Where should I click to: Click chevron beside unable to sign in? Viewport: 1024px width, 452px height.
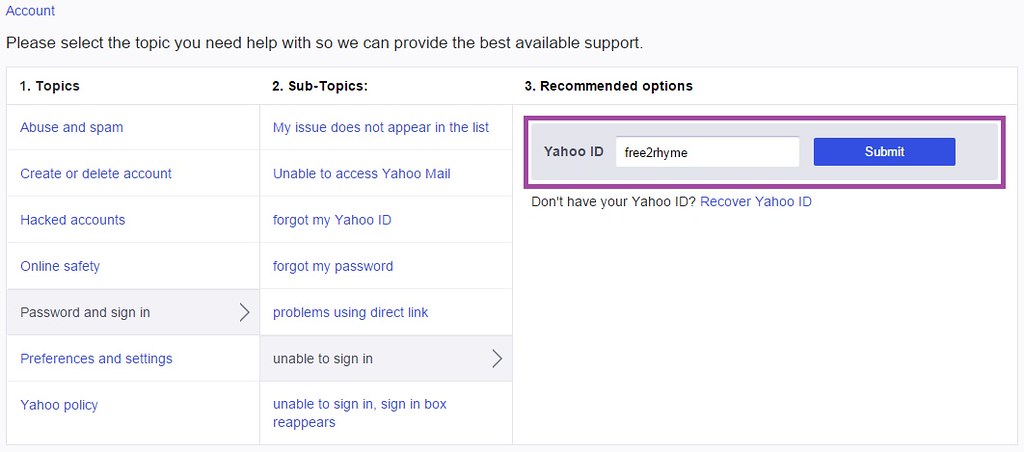click(497, 359)
